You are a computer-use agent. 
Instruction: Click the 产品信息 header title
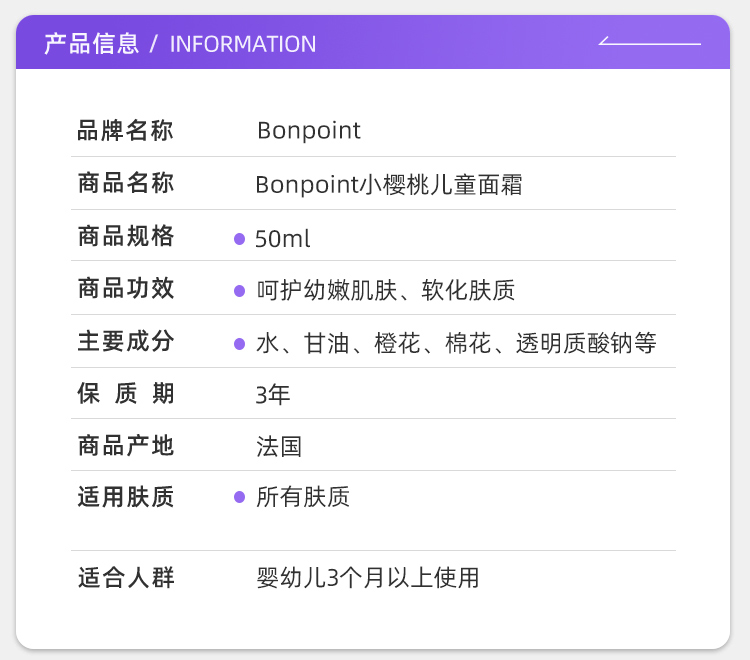click(x=91, y=44)
